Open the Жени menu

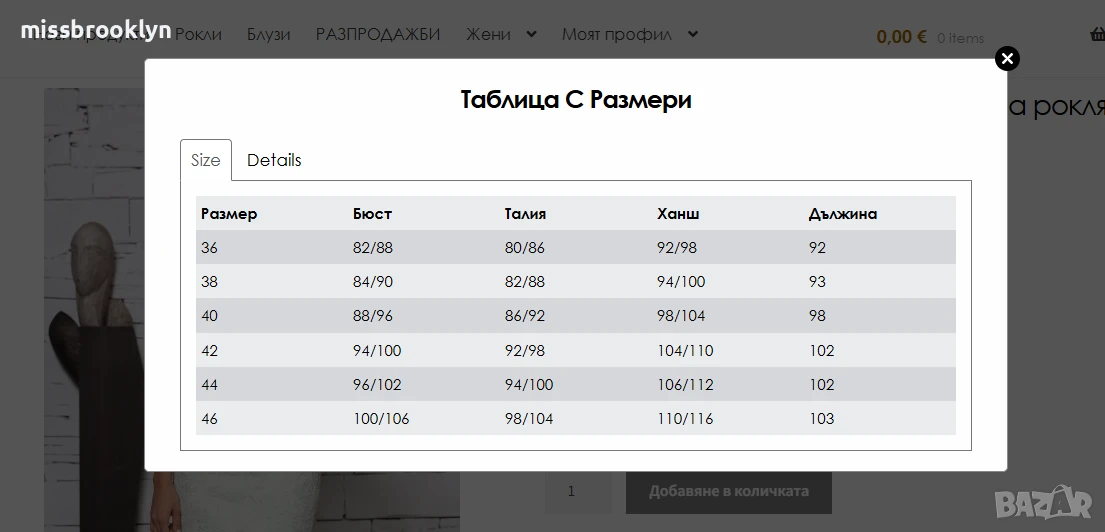coord(488,34)
